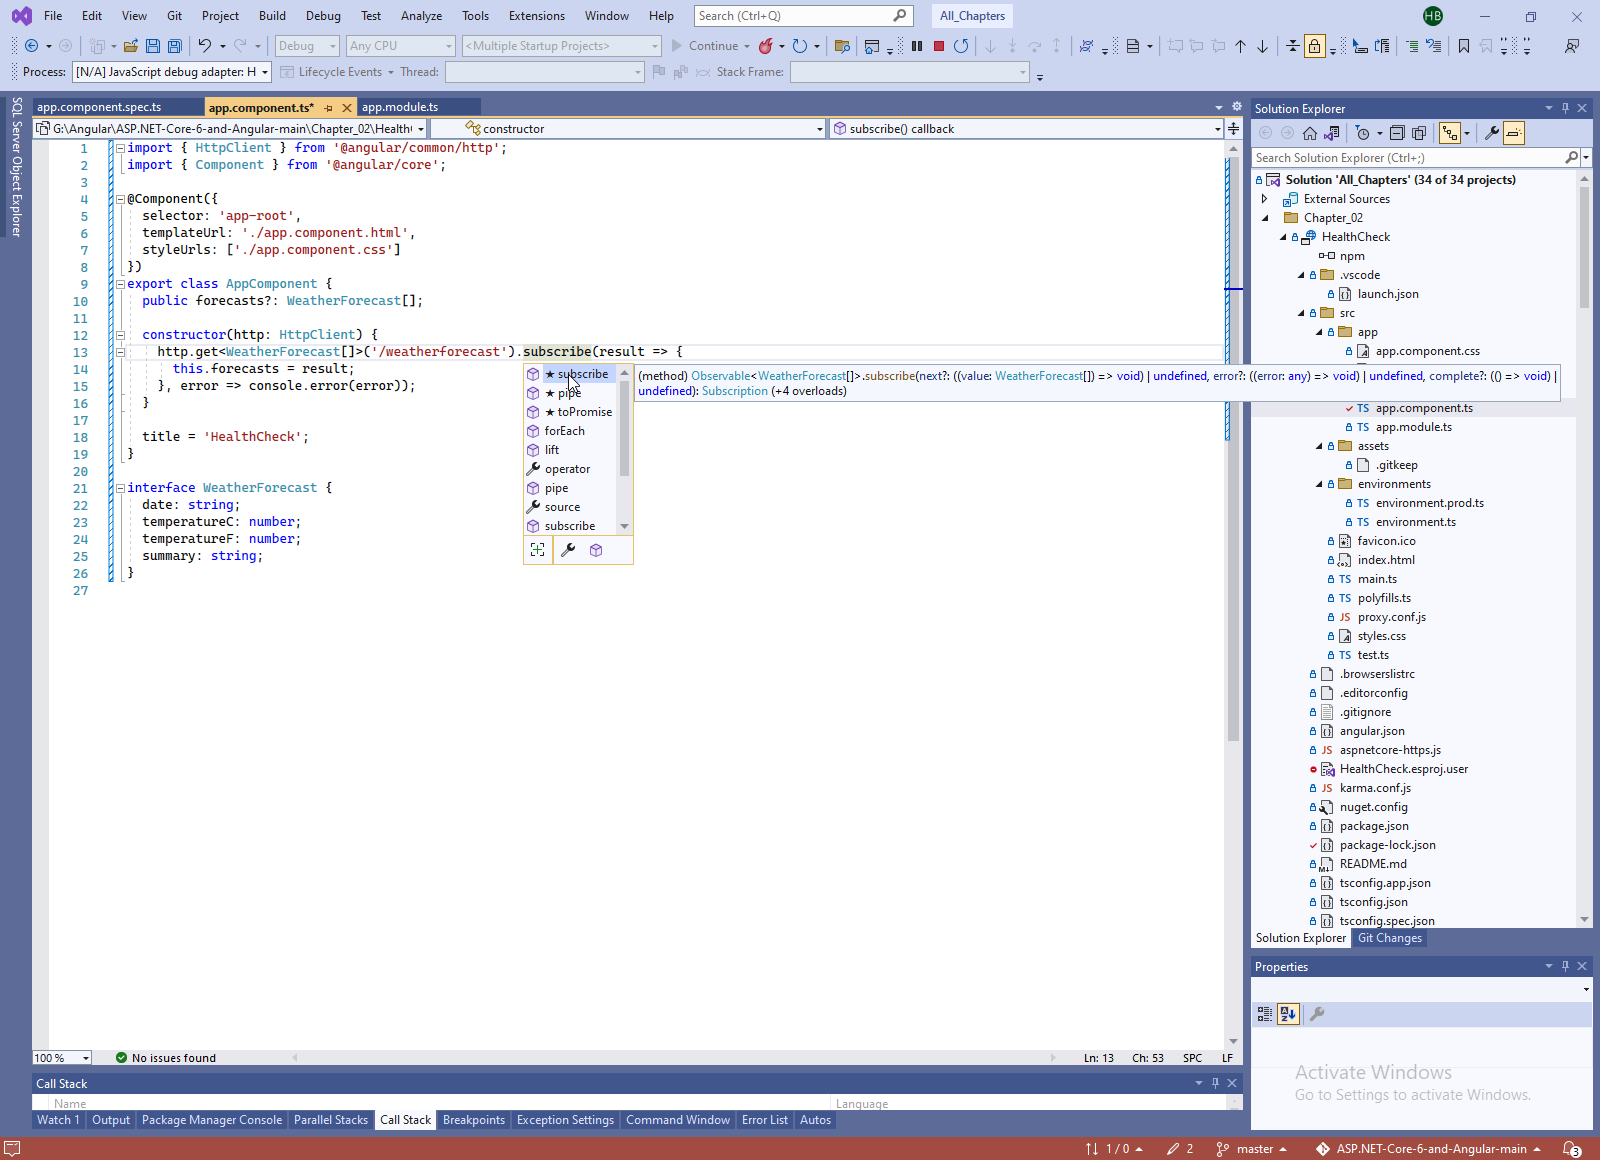Open the Extensions menu
1600x1160 pixels.
(536, 16)
